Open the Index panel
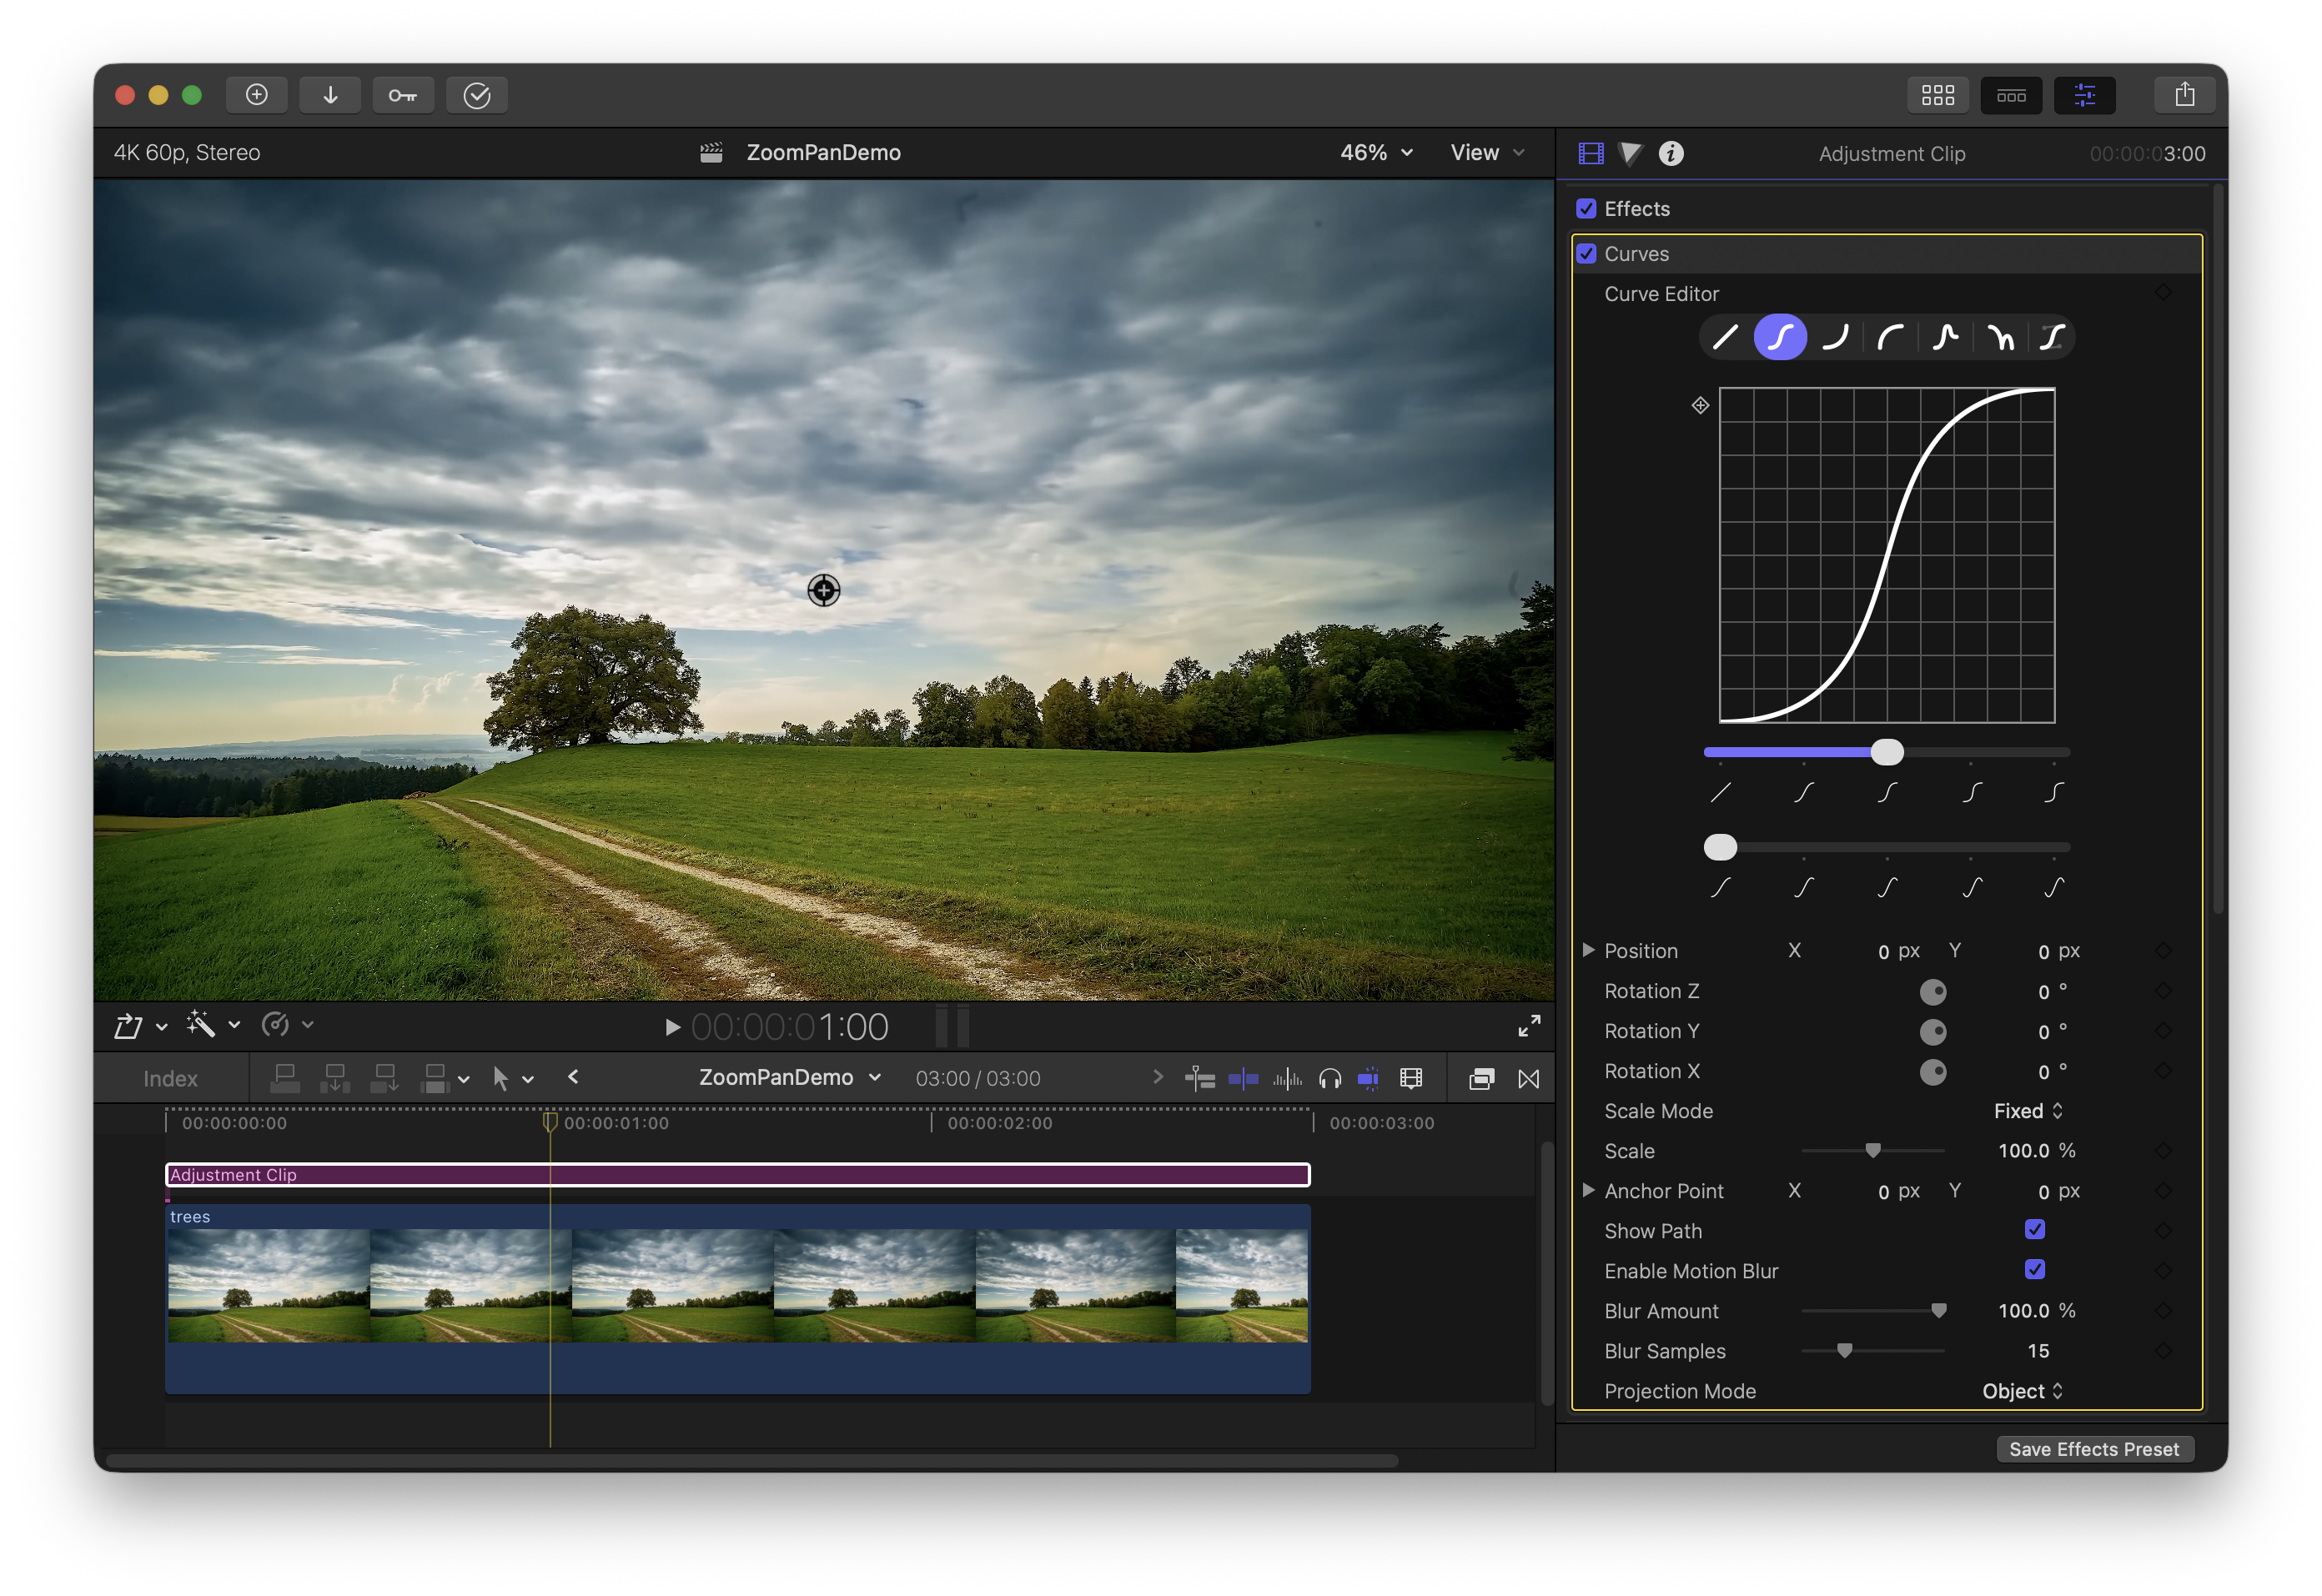The width and height of the screenshot is (2322, 1596). click(170, 1079)
